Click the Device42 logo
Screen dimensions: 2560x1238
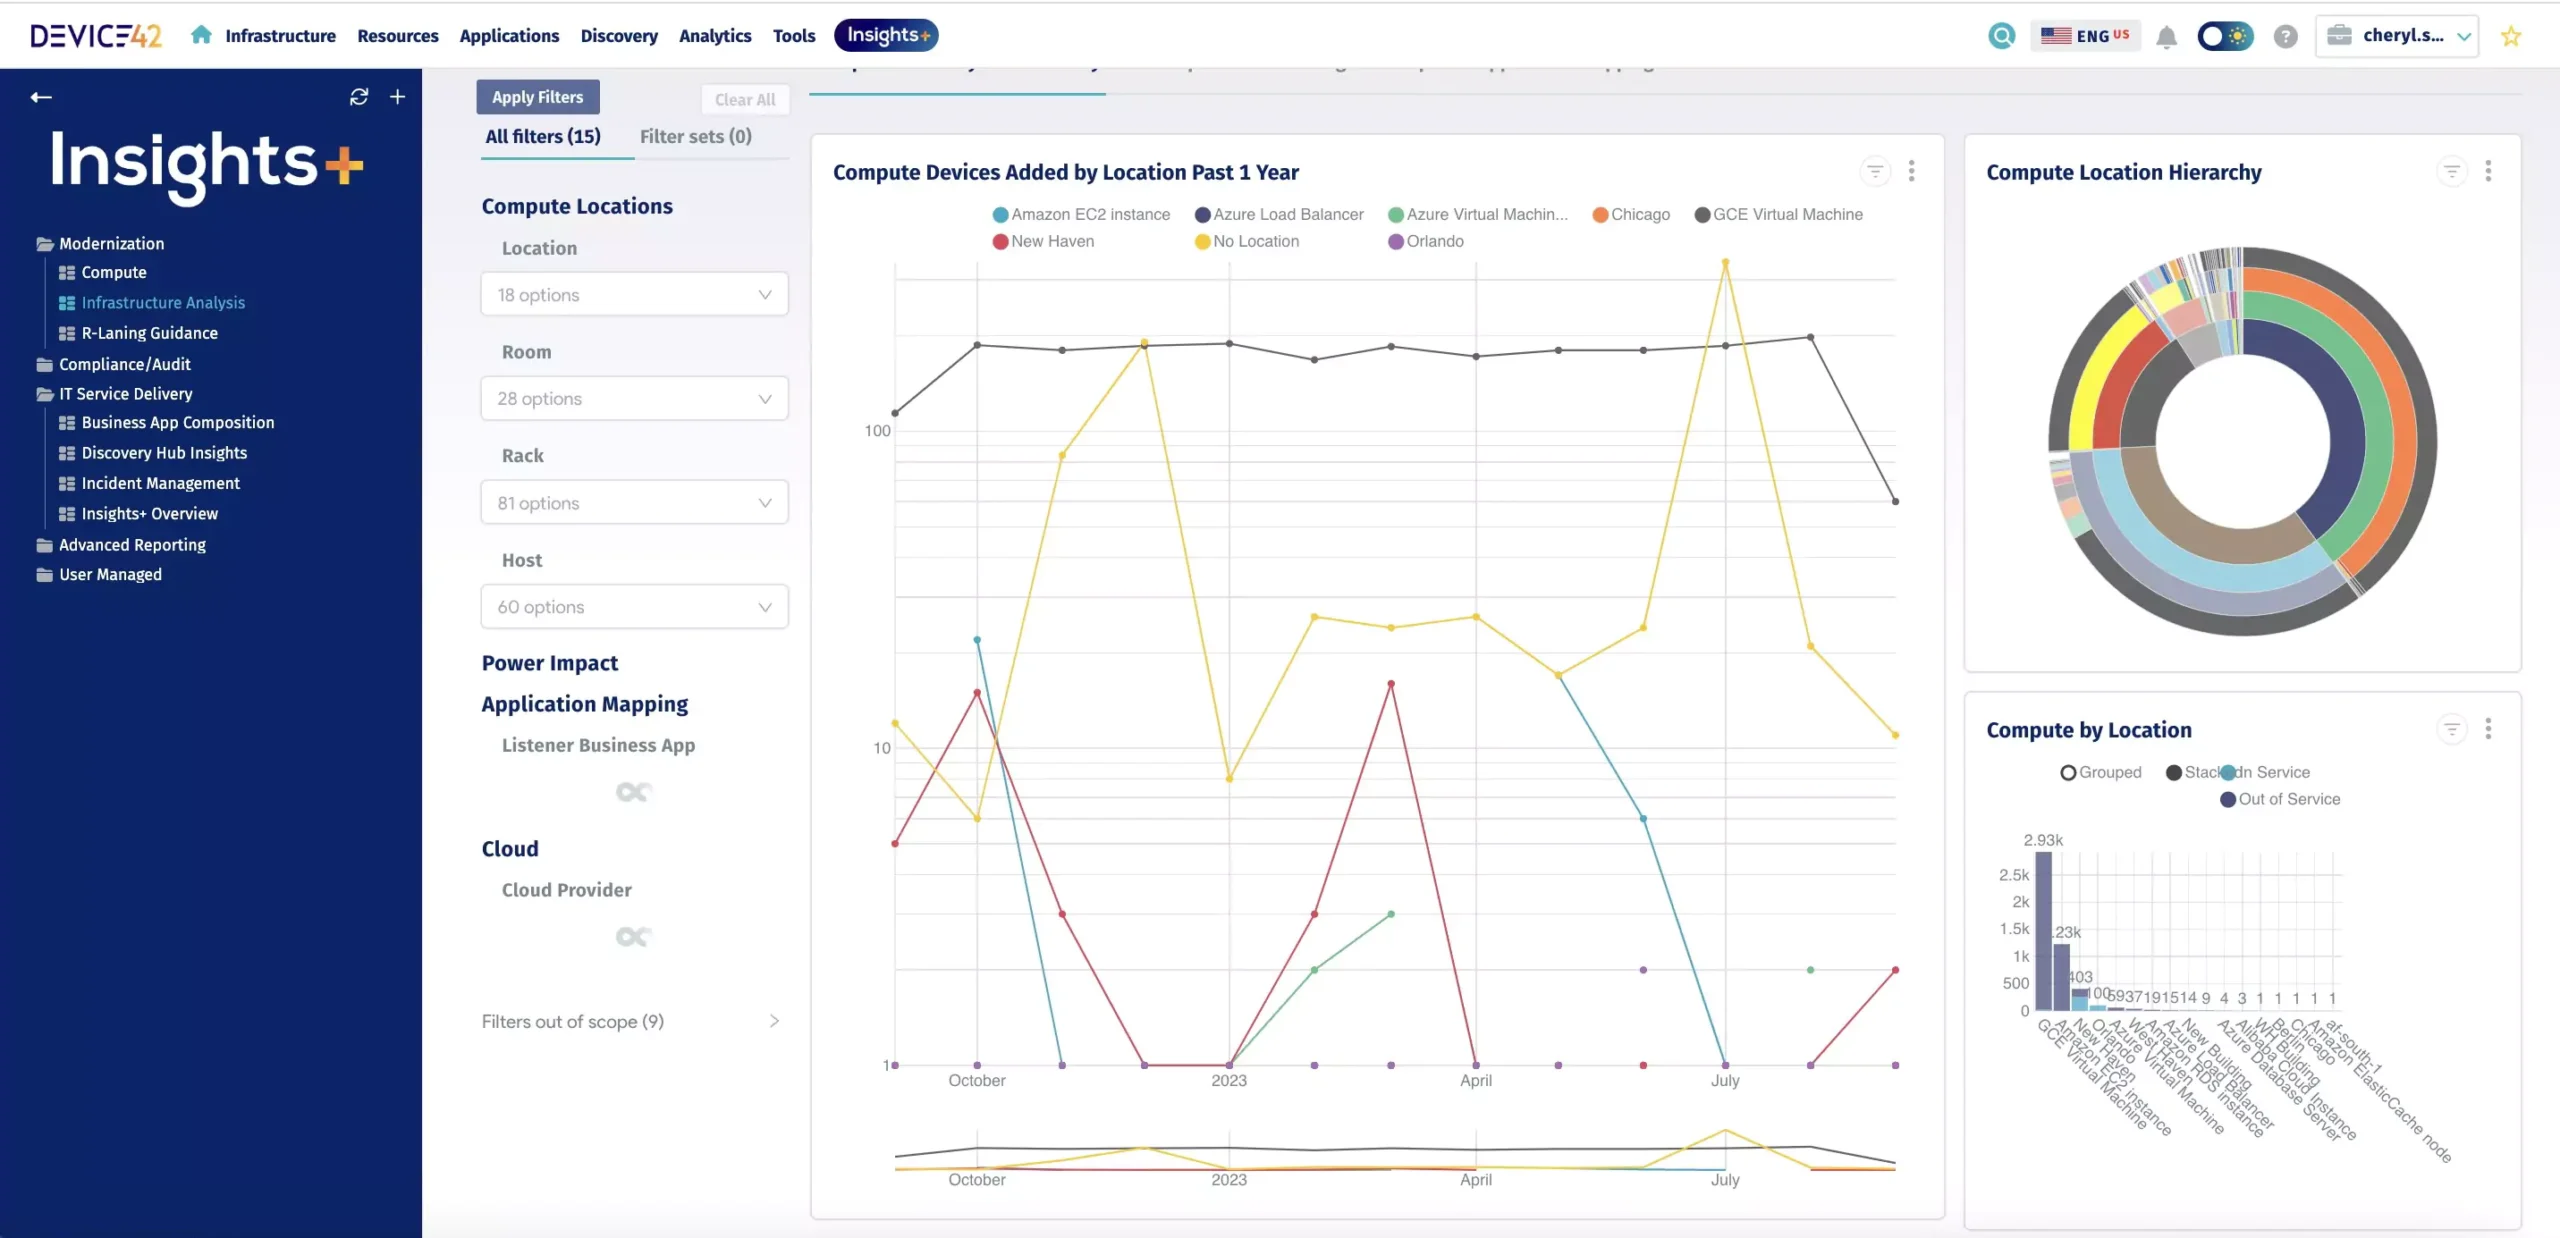pyautogui.click(x=96, y=36)
